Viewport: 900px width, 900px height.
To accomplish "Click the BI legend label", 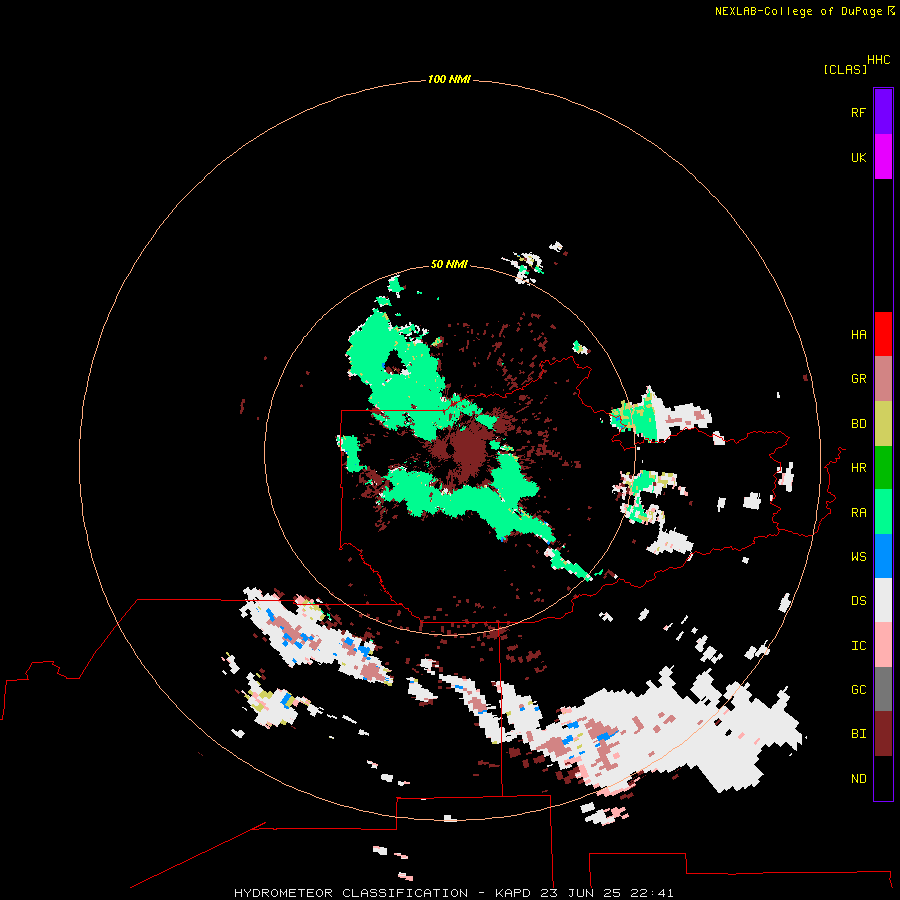I will click(x=858, y=734).
